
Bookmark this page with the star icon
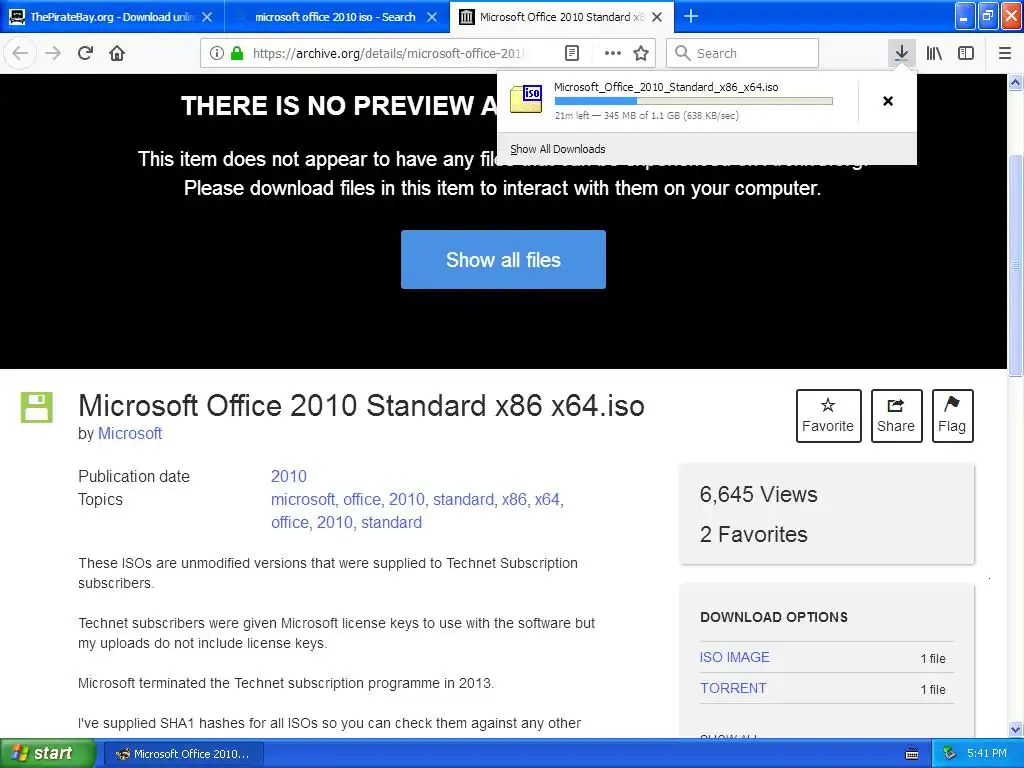(641, 54)
